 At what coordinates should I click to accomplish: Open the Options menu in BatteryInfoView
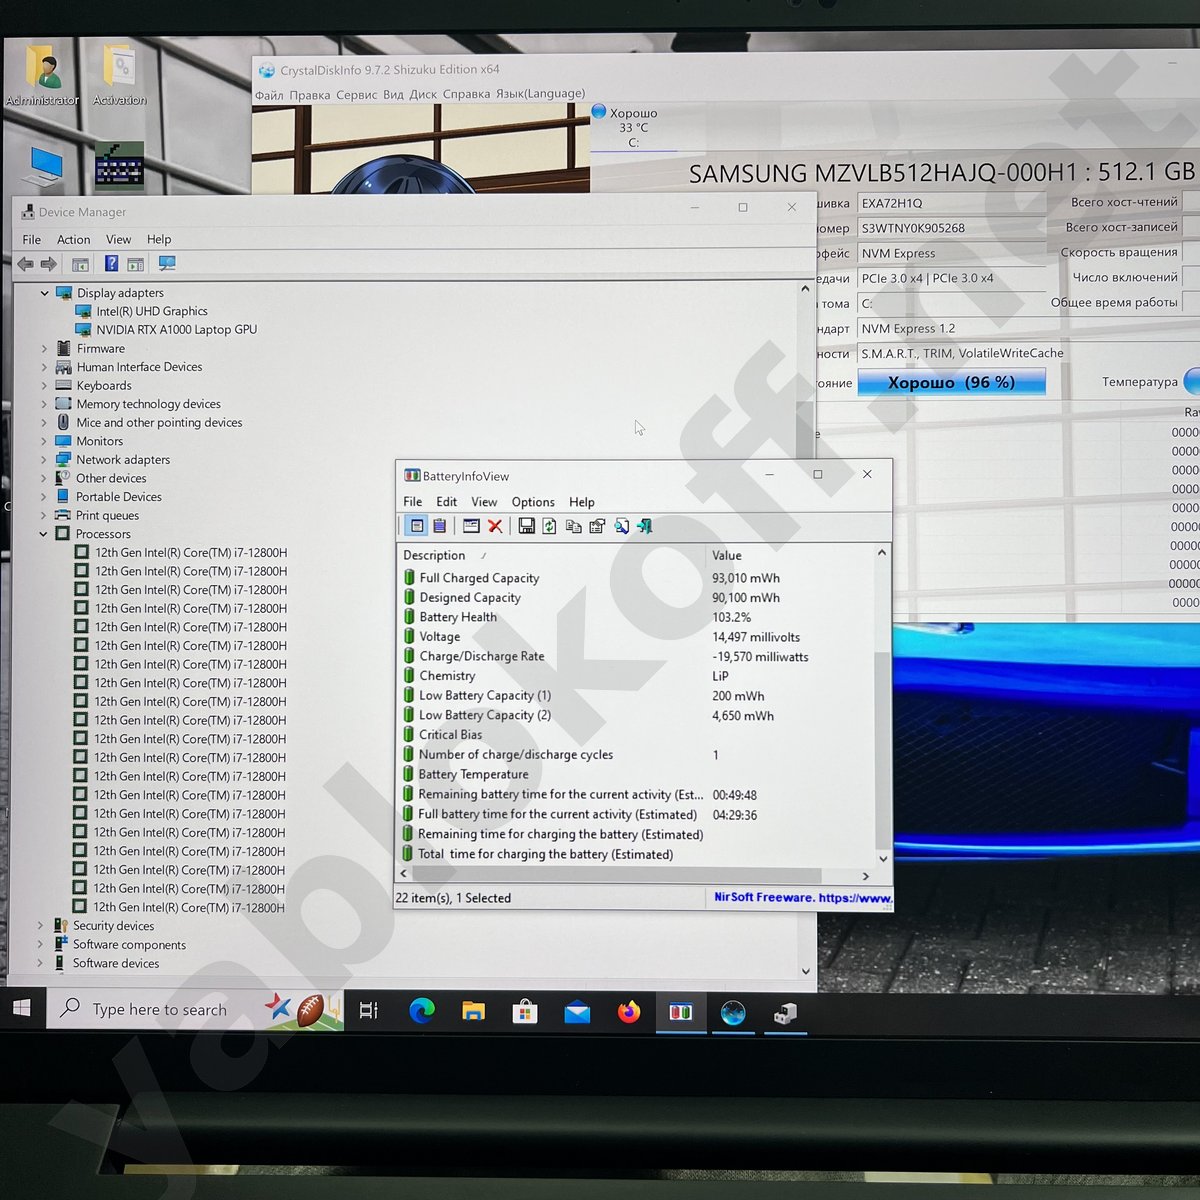[x=533, y=501]
